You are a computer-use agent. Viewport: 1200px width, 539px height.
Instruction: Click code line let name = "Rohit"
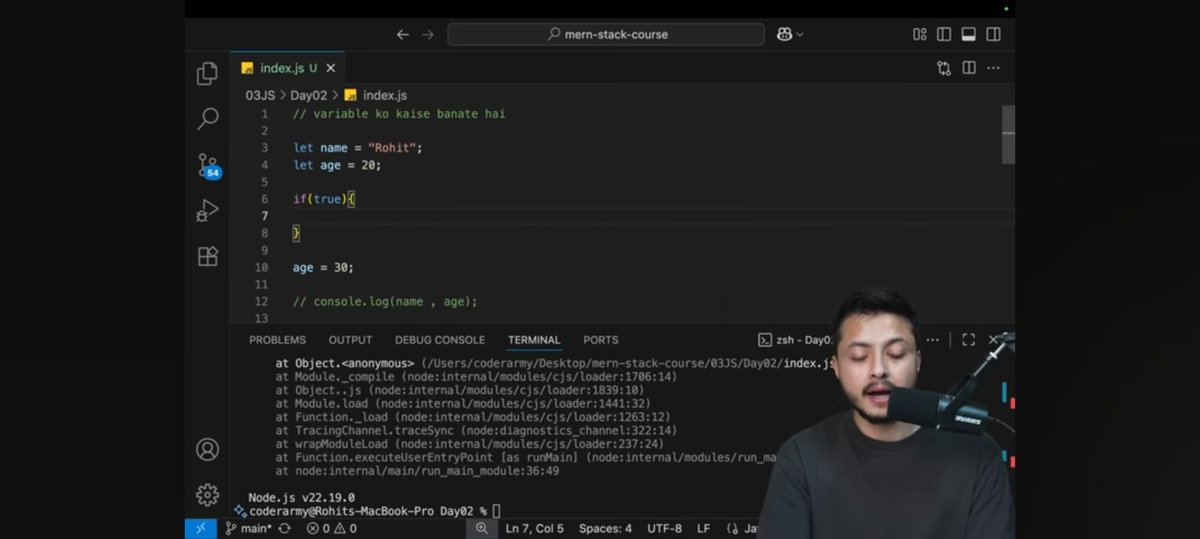pos(358,148)
